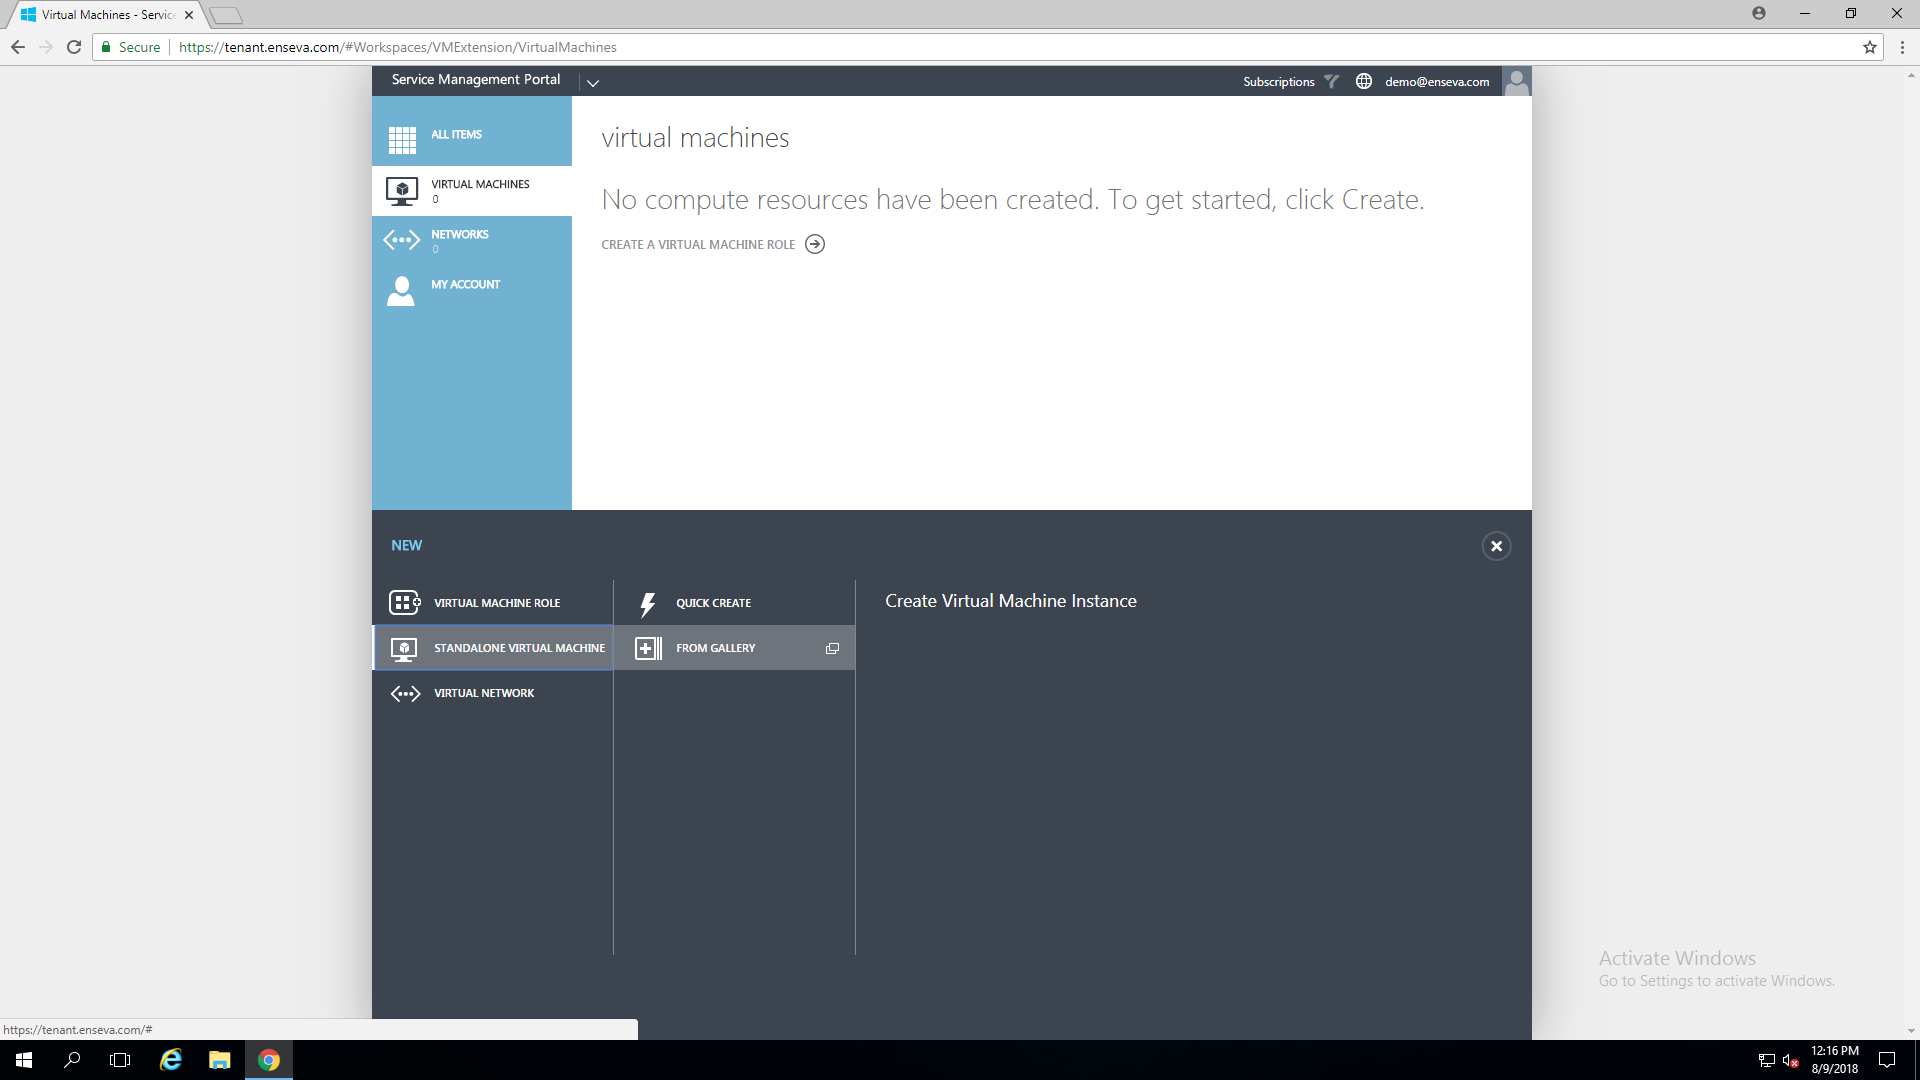
Task: Click the Create Virtual Machine Instance heading
Action: [x=1010, y=601]
